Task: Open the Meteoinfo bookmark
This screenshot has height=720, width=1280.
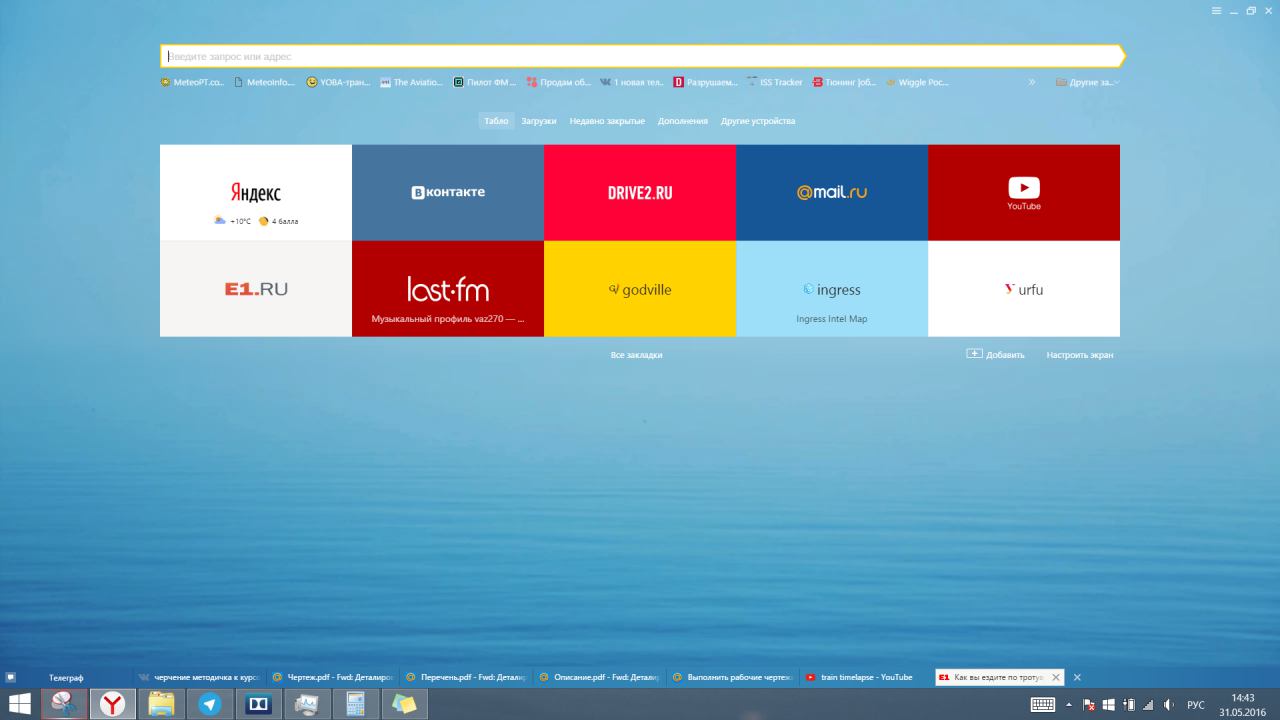Action: coord(265,82)
